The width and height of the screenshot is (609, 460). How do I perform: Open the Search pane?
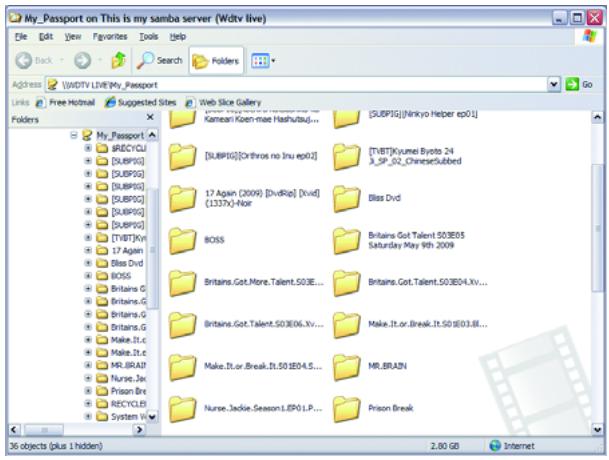pos(160,61)
